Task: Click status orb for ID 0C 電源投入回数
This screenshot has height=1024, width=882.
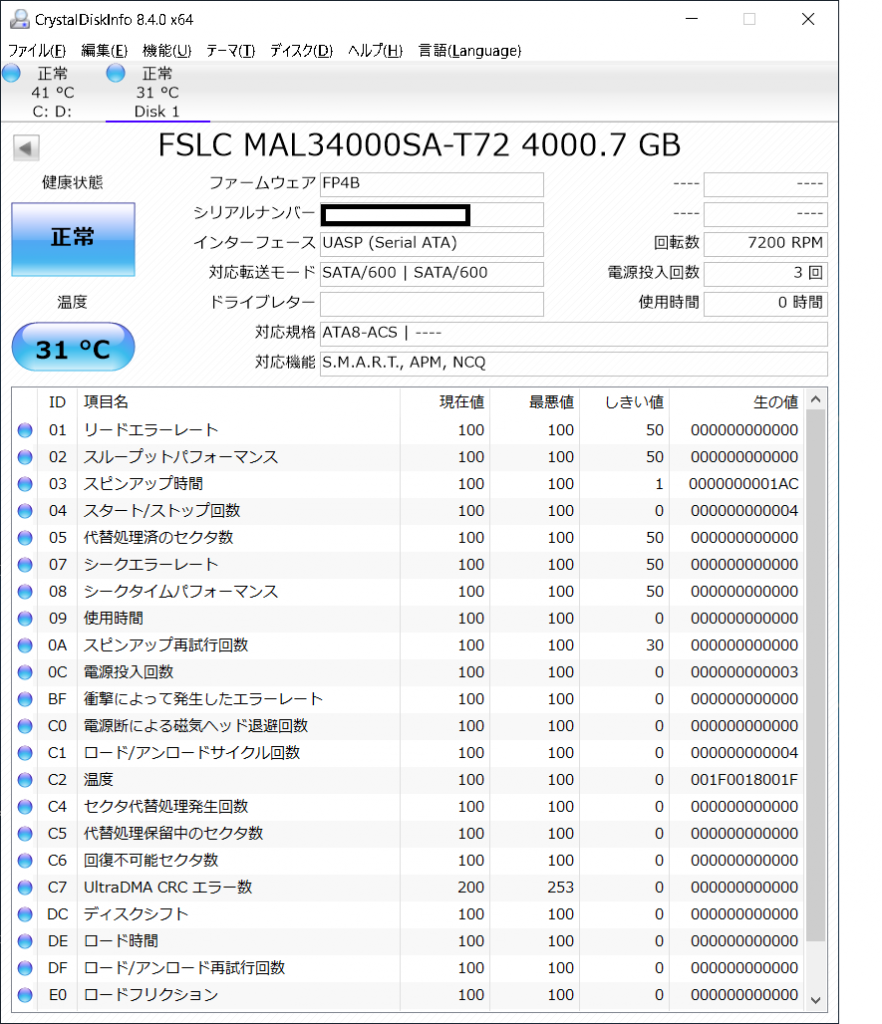Action: 25,672
